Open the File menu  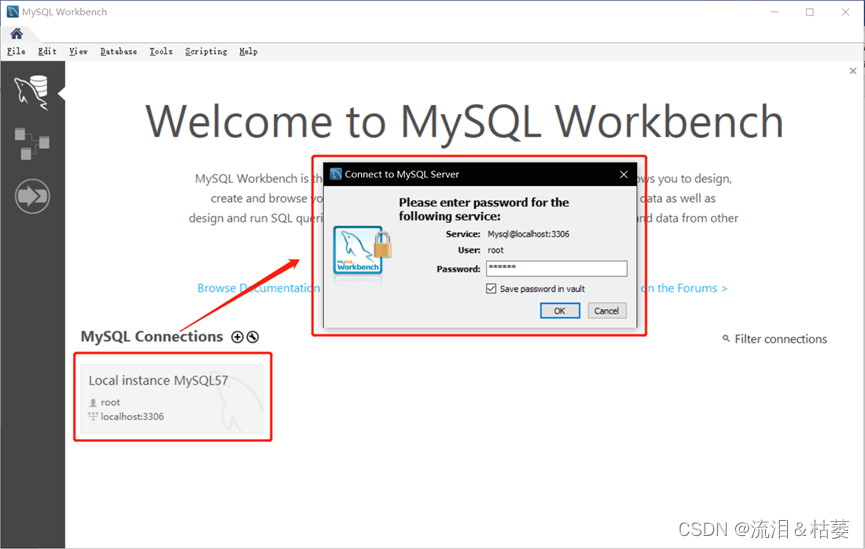(x=16, y=51)
